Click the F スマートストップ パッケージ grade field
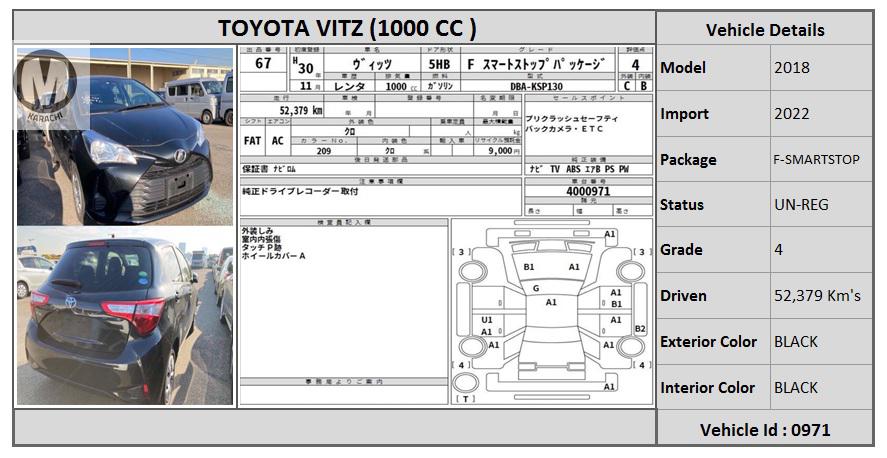Screen dimensions: 887x458 538,64
